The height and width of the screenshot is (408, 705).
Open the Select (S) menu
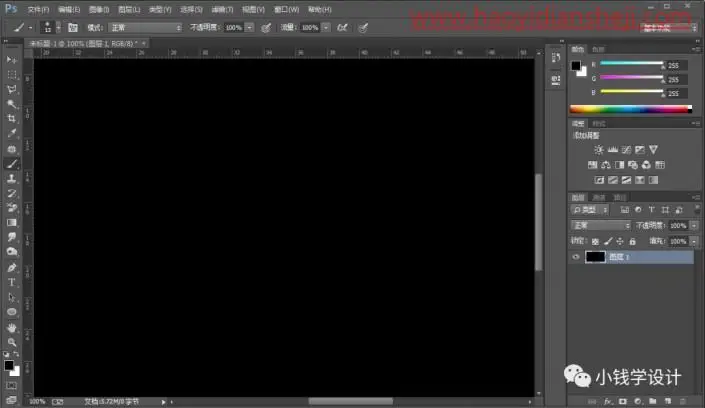pyautogui.click(x=191, y=9)
